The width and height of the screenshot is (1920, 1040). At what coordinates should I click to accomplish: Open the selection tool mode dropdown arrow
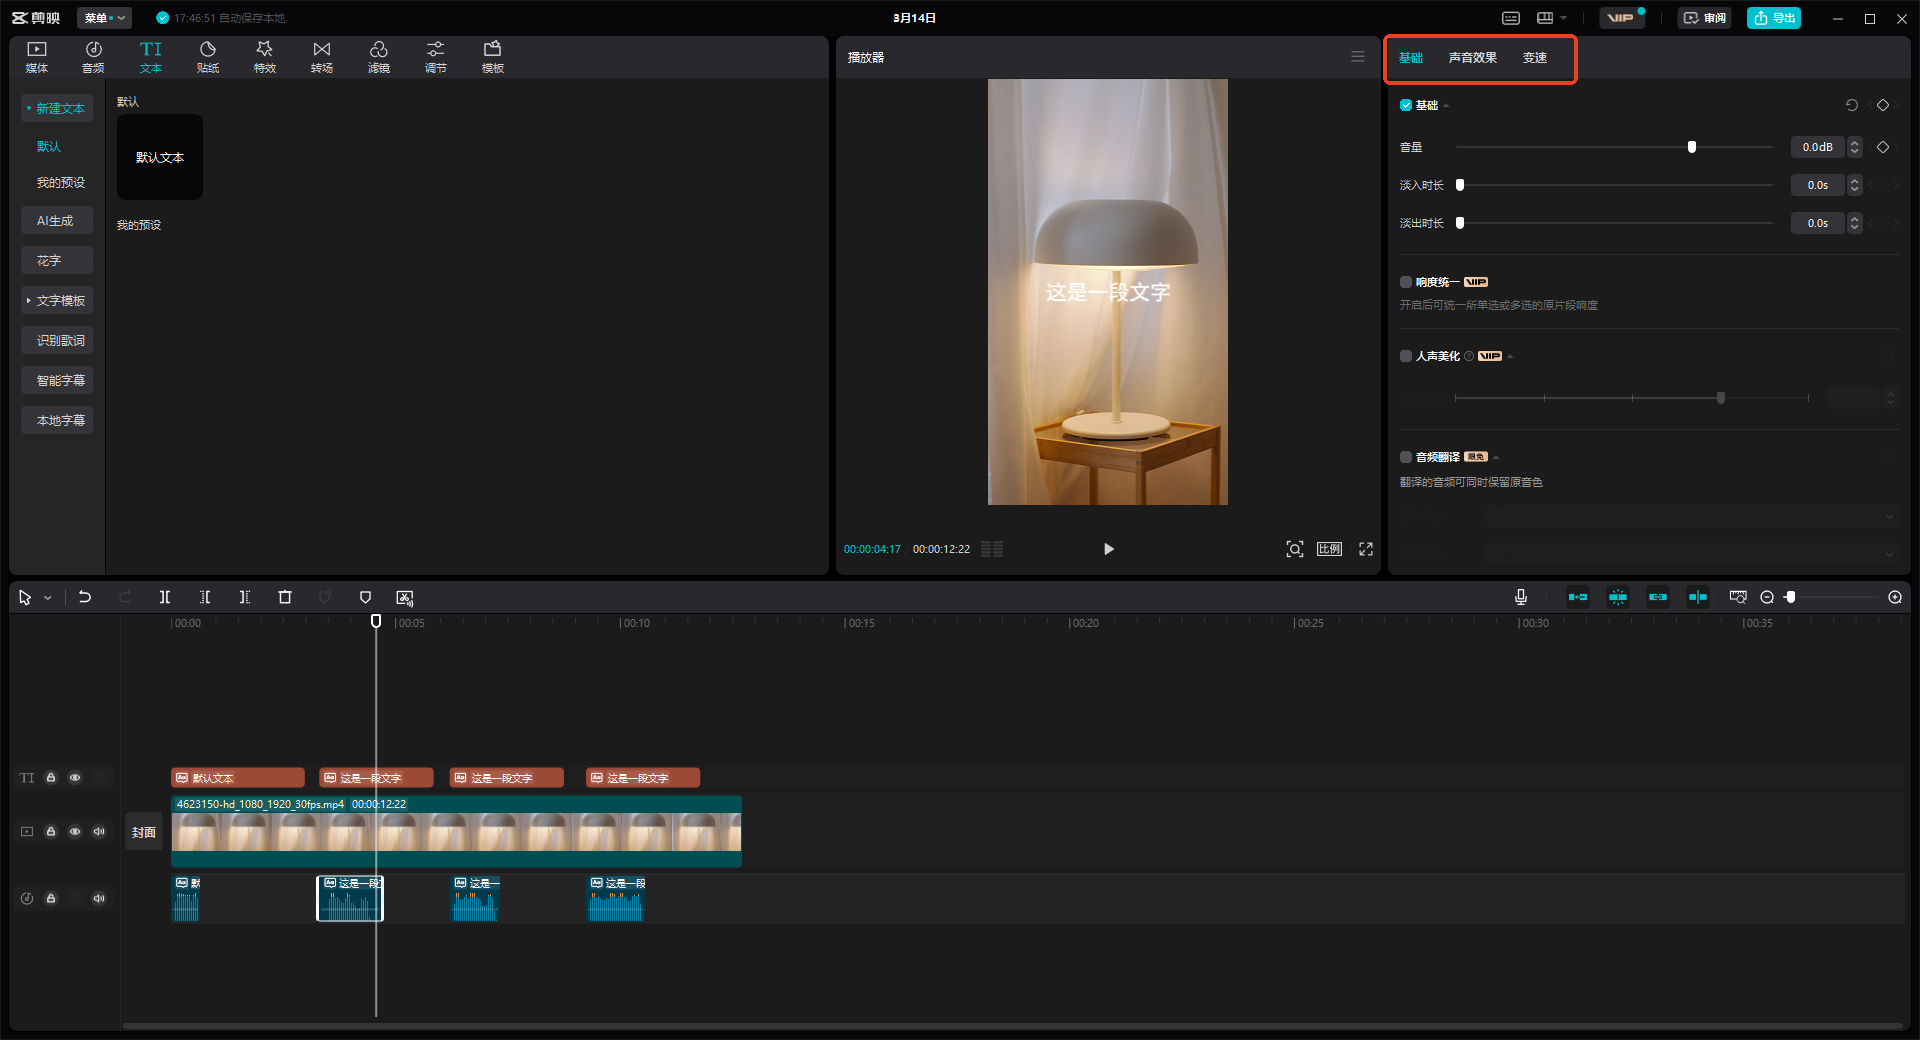pyautogui.click(x=48, y=598)
